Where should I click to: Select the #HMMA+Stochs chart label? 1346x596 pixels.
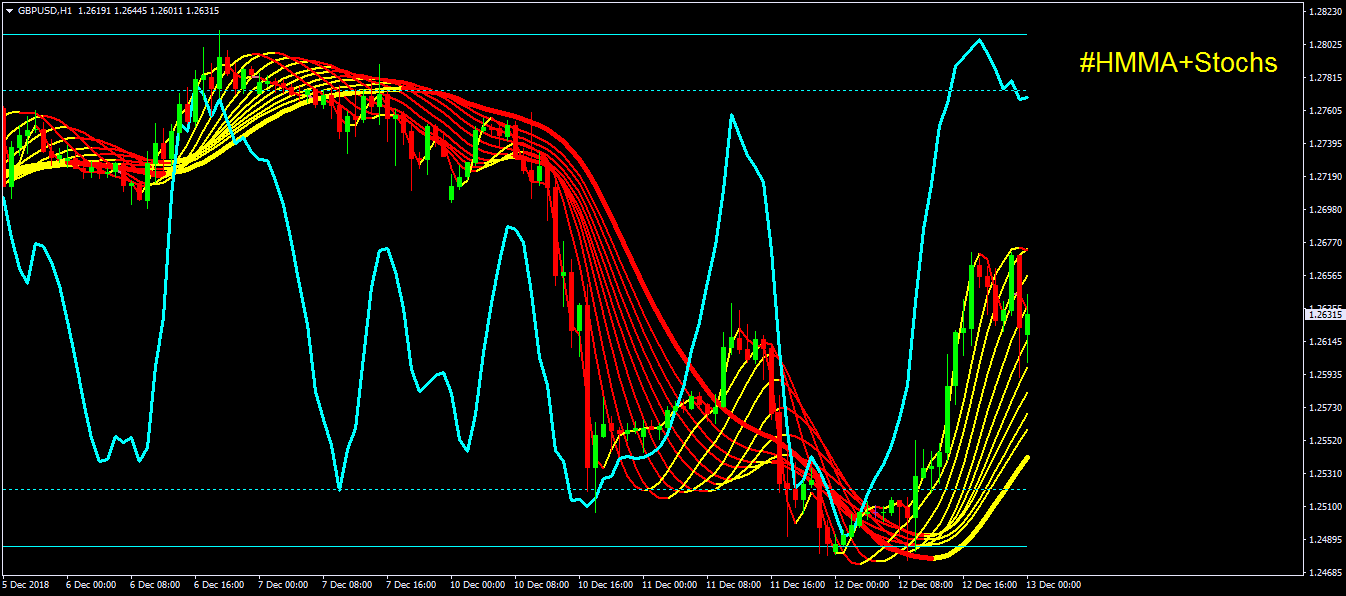coord(1178,63)
